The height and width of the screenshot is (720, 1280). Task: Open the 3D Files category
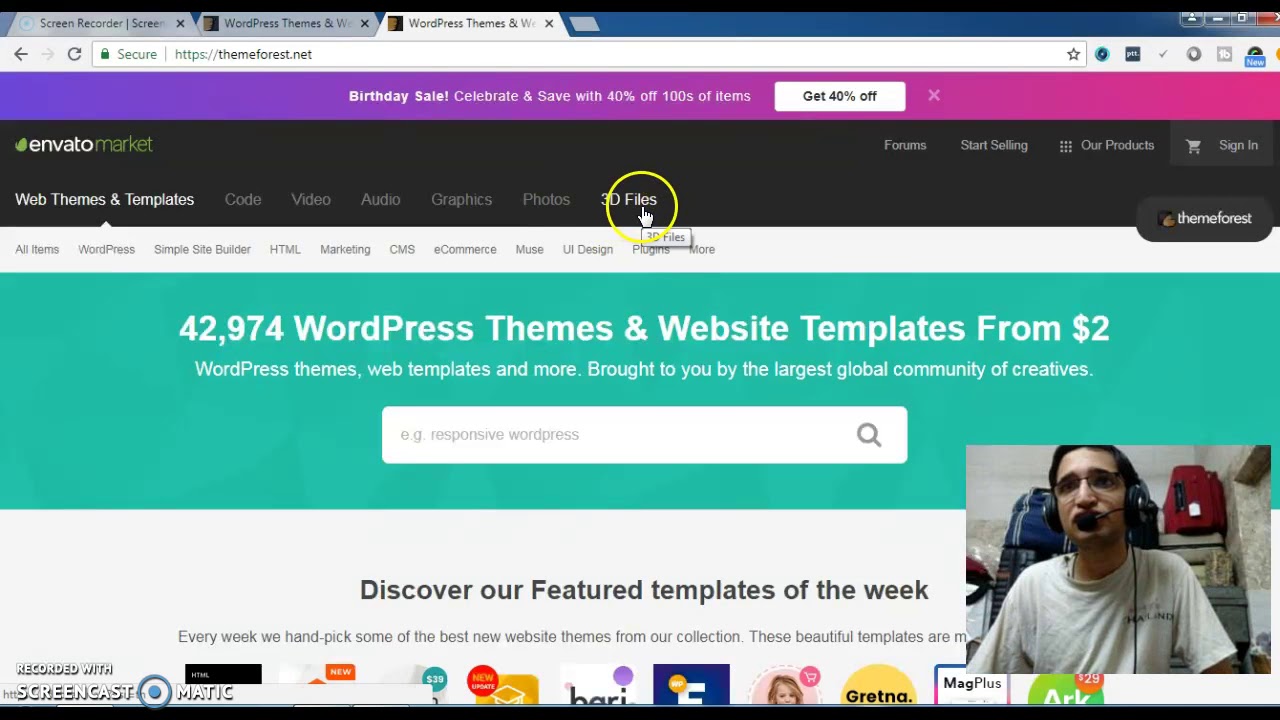pyautogui.click(x=629, y=199)
